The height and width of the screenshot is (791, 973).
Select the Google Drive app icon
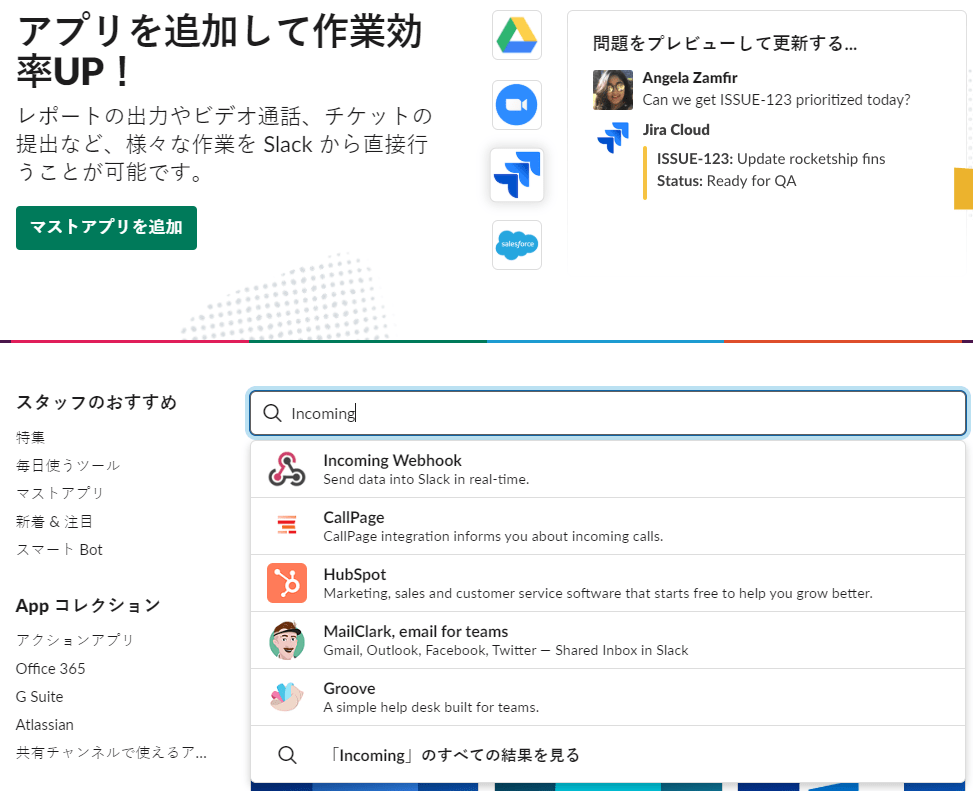coord(516,35)
